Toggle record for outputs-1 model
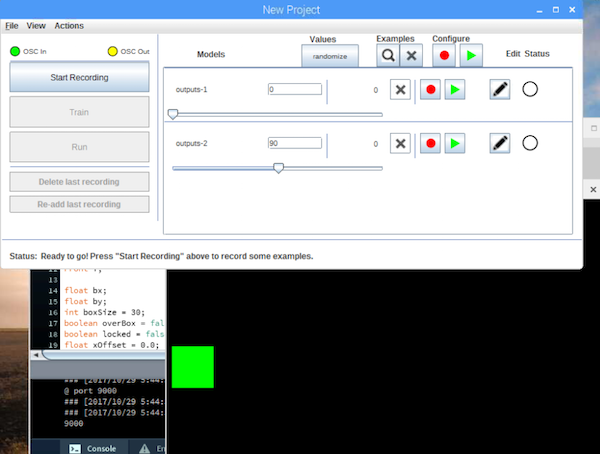600x454 pixels. click(x=430, y=90)
